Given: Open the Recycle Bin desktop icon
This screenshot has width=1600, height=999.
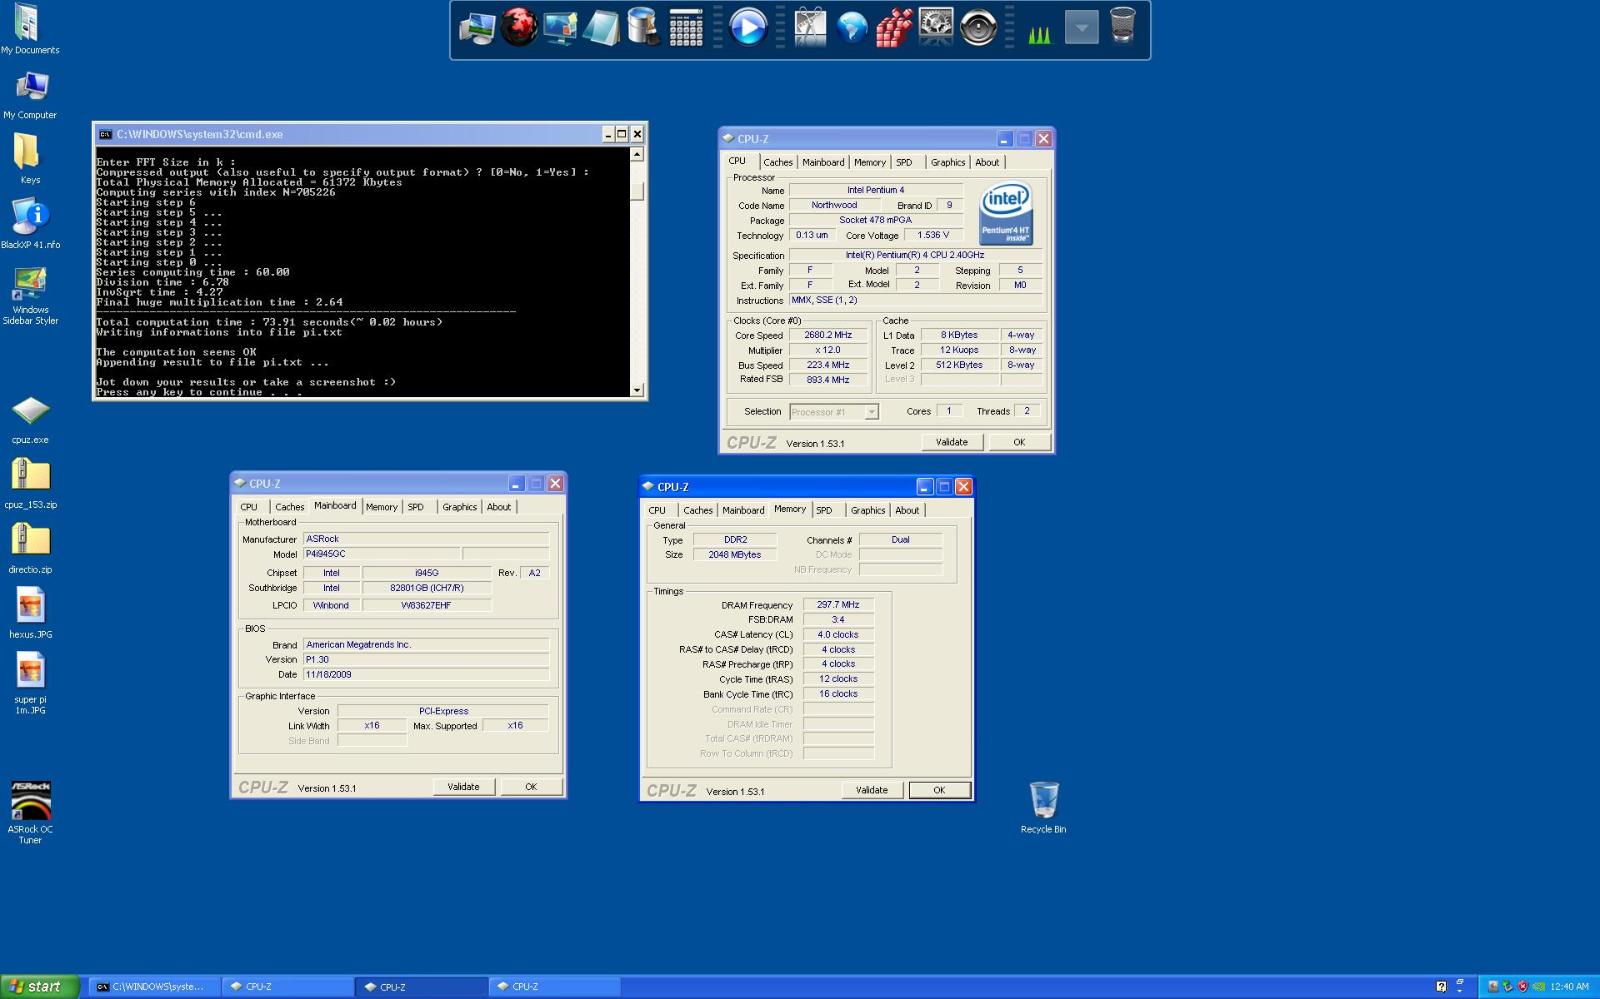Looking at the screenshot, I should point(1043,807).
